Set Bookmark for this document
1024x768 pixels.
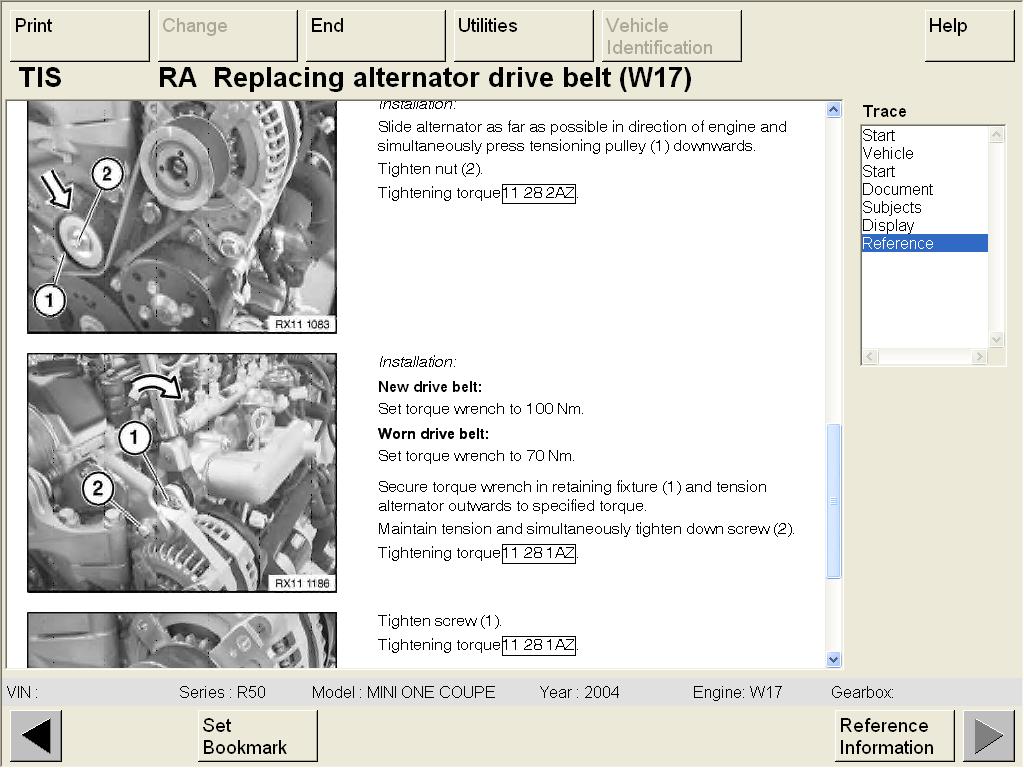point(257,736)
